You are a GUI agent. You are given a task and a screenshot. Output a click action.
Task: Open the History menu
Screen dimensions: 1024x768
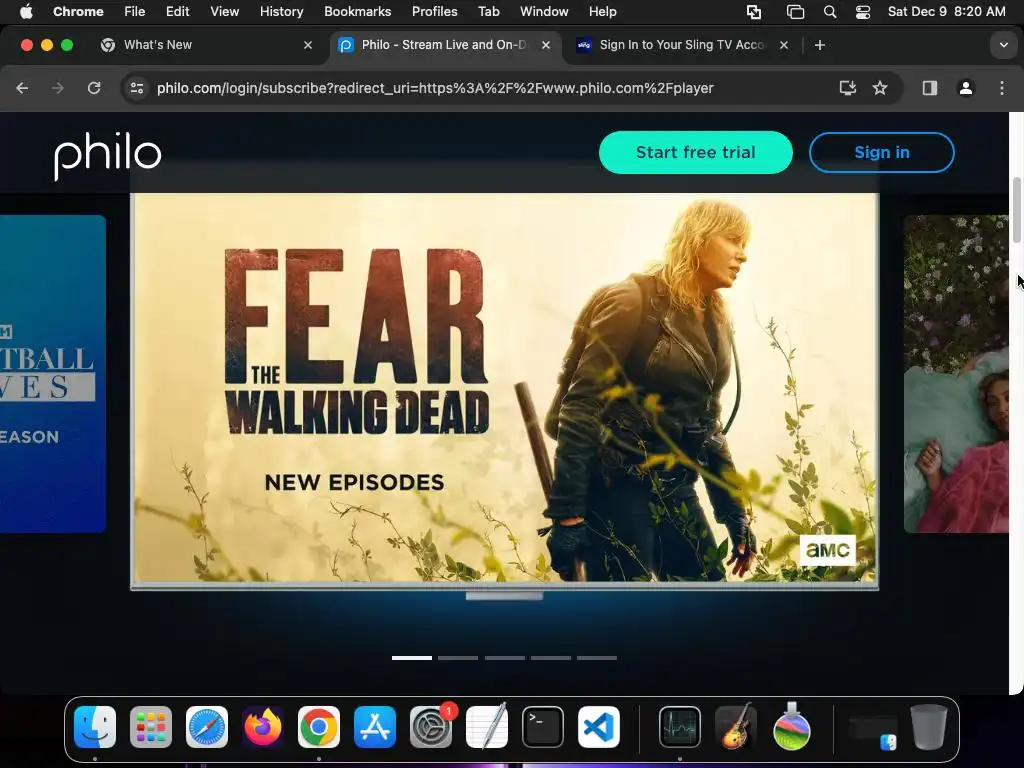(x=281, y=12)
